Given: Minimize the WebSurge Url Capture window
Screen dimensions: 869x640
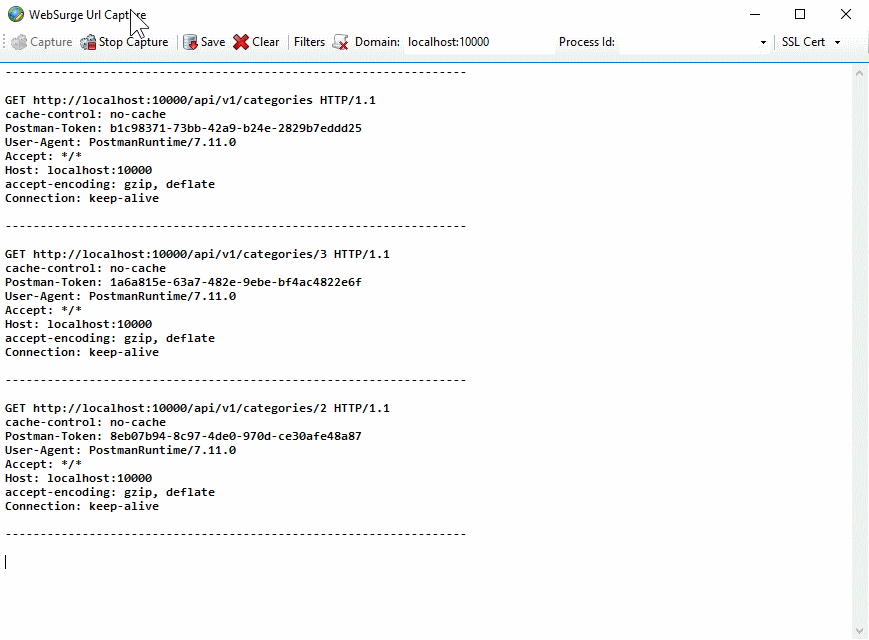Looking at the screenshot, I should click(755, 14).
